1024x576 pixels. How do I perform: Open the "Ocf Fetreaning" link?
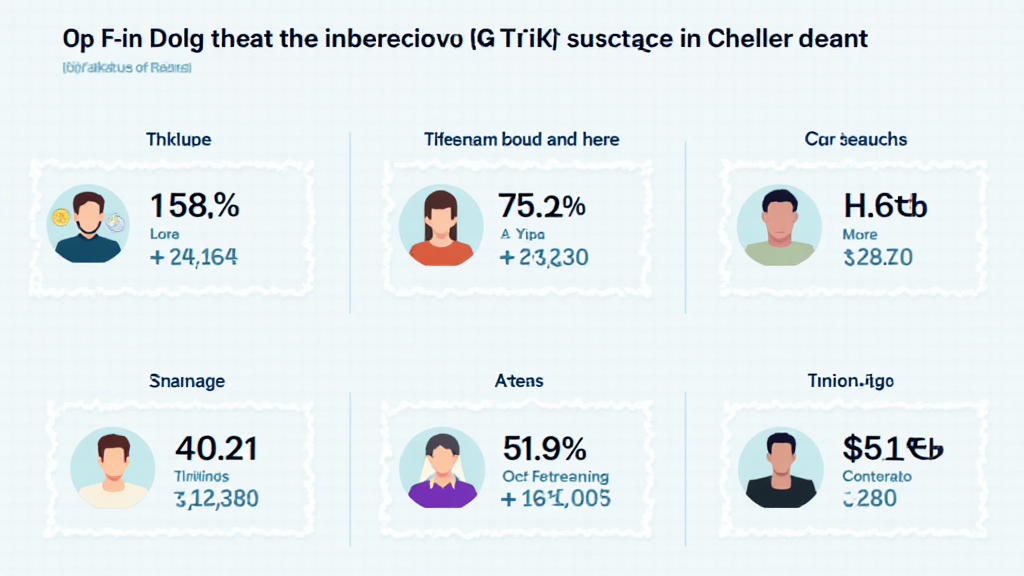coord(556,477)
